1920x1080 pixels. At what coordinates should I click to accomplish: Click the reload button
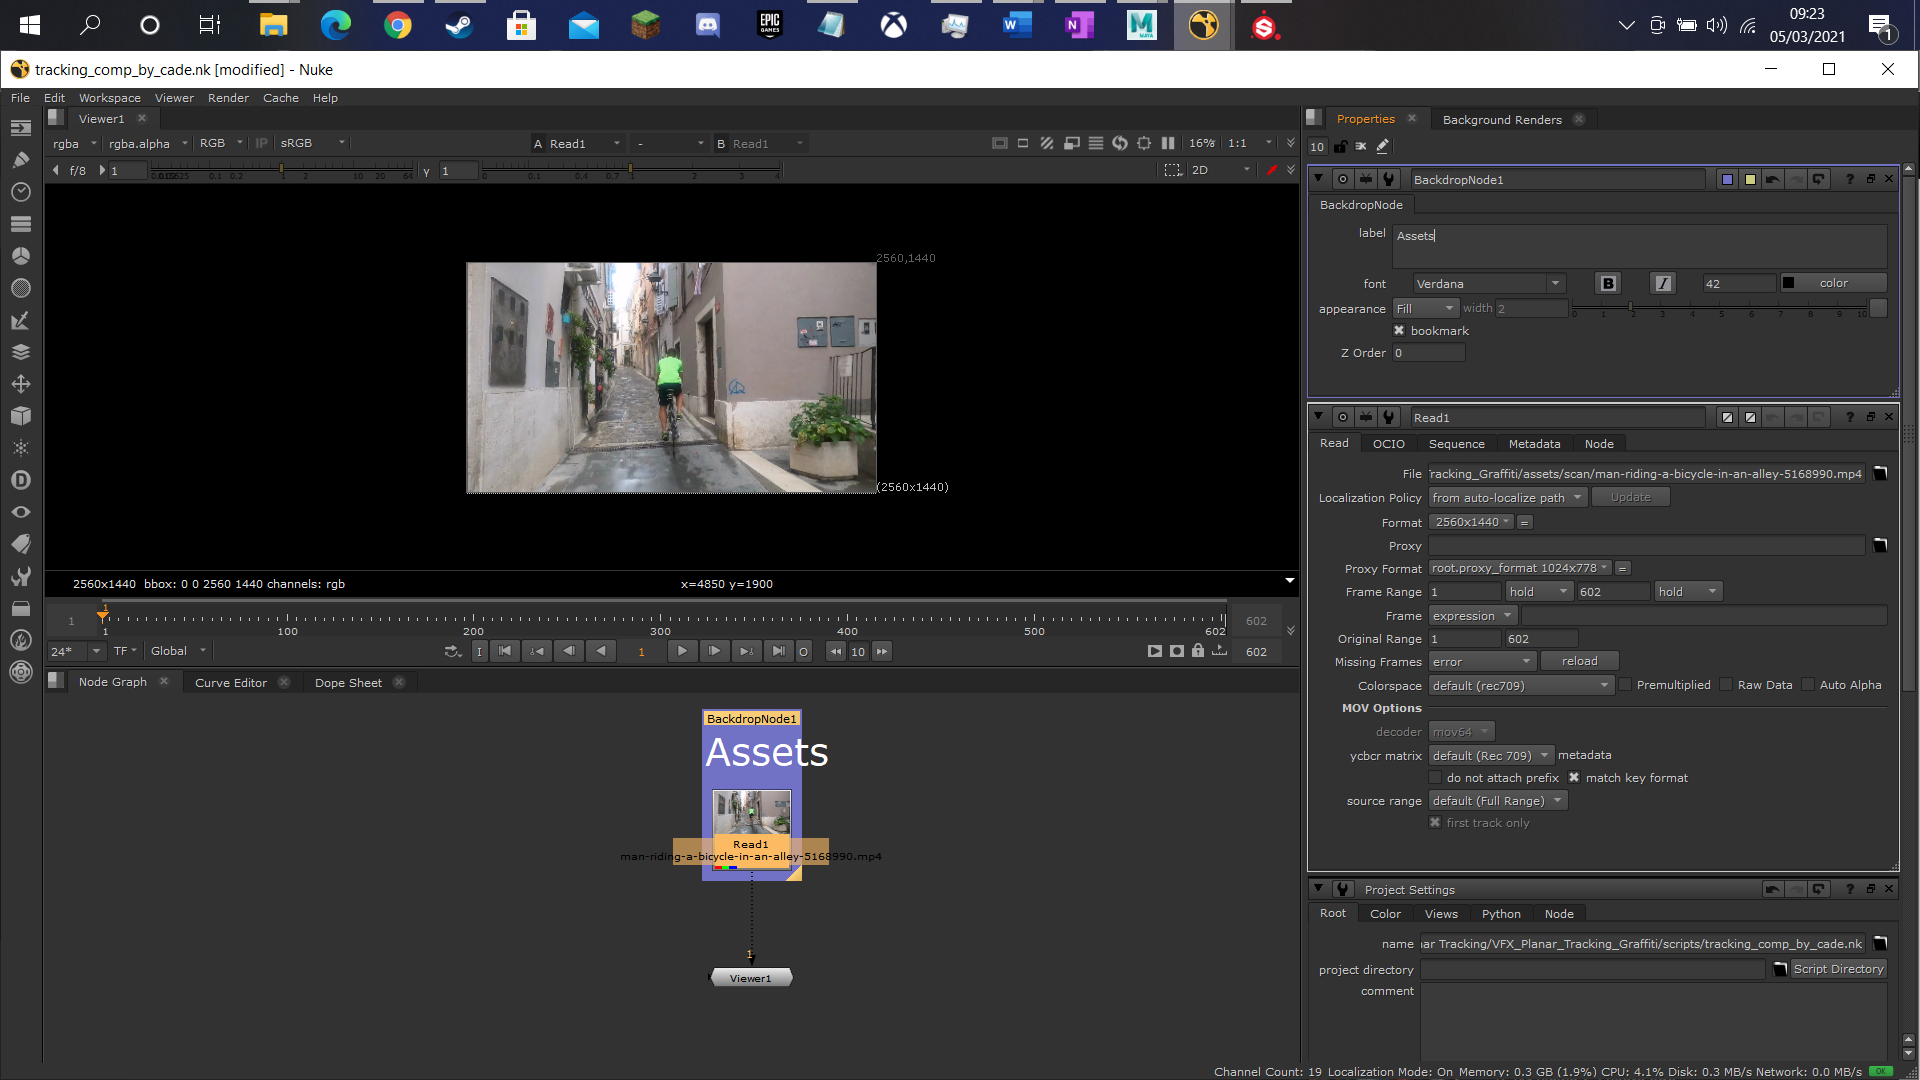(1579, 661)
